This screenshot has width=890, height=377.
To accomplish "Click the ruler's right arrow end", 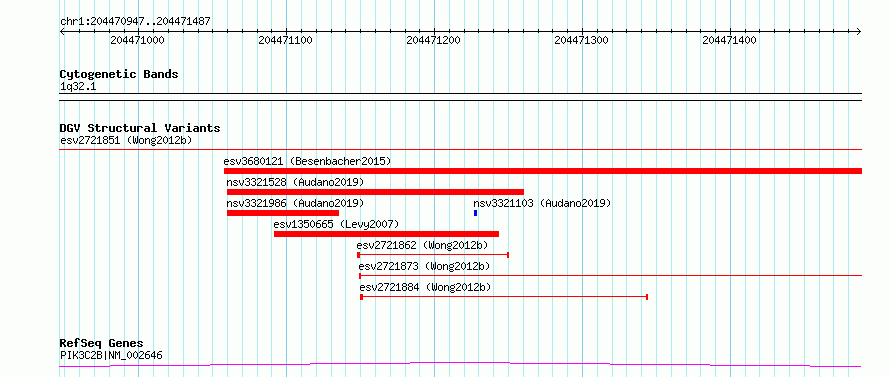I will pyautogui.click(x=859, y=31).
